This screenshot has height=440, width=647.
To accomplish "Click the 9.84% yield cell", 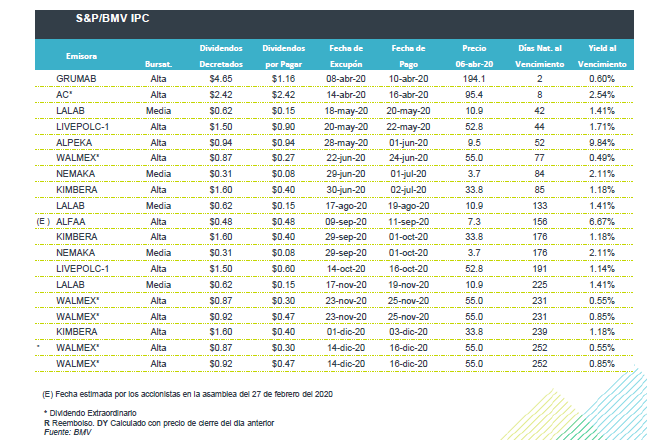I will [x=602, y=143].
